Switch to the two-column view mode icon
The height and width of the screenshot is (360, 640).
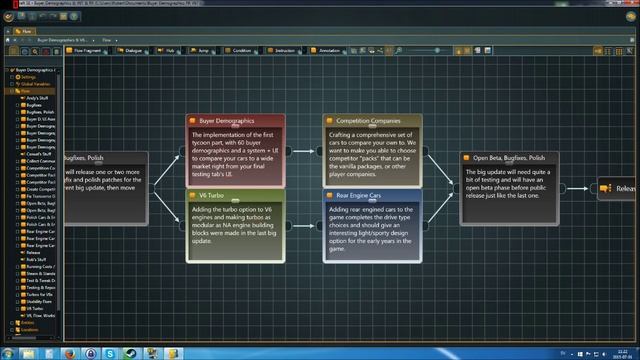pos(609,51)
